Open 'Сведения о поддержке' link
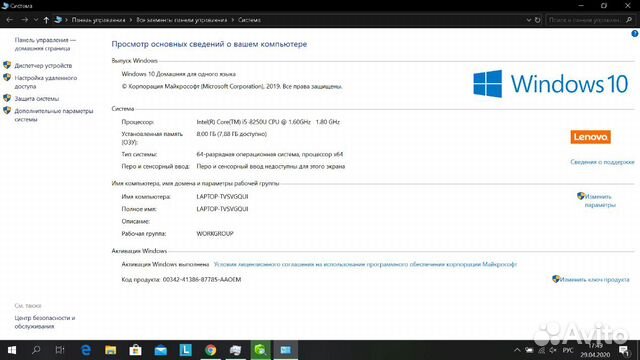Viewport: 640px width, 360px height. [x=602, y=162]
